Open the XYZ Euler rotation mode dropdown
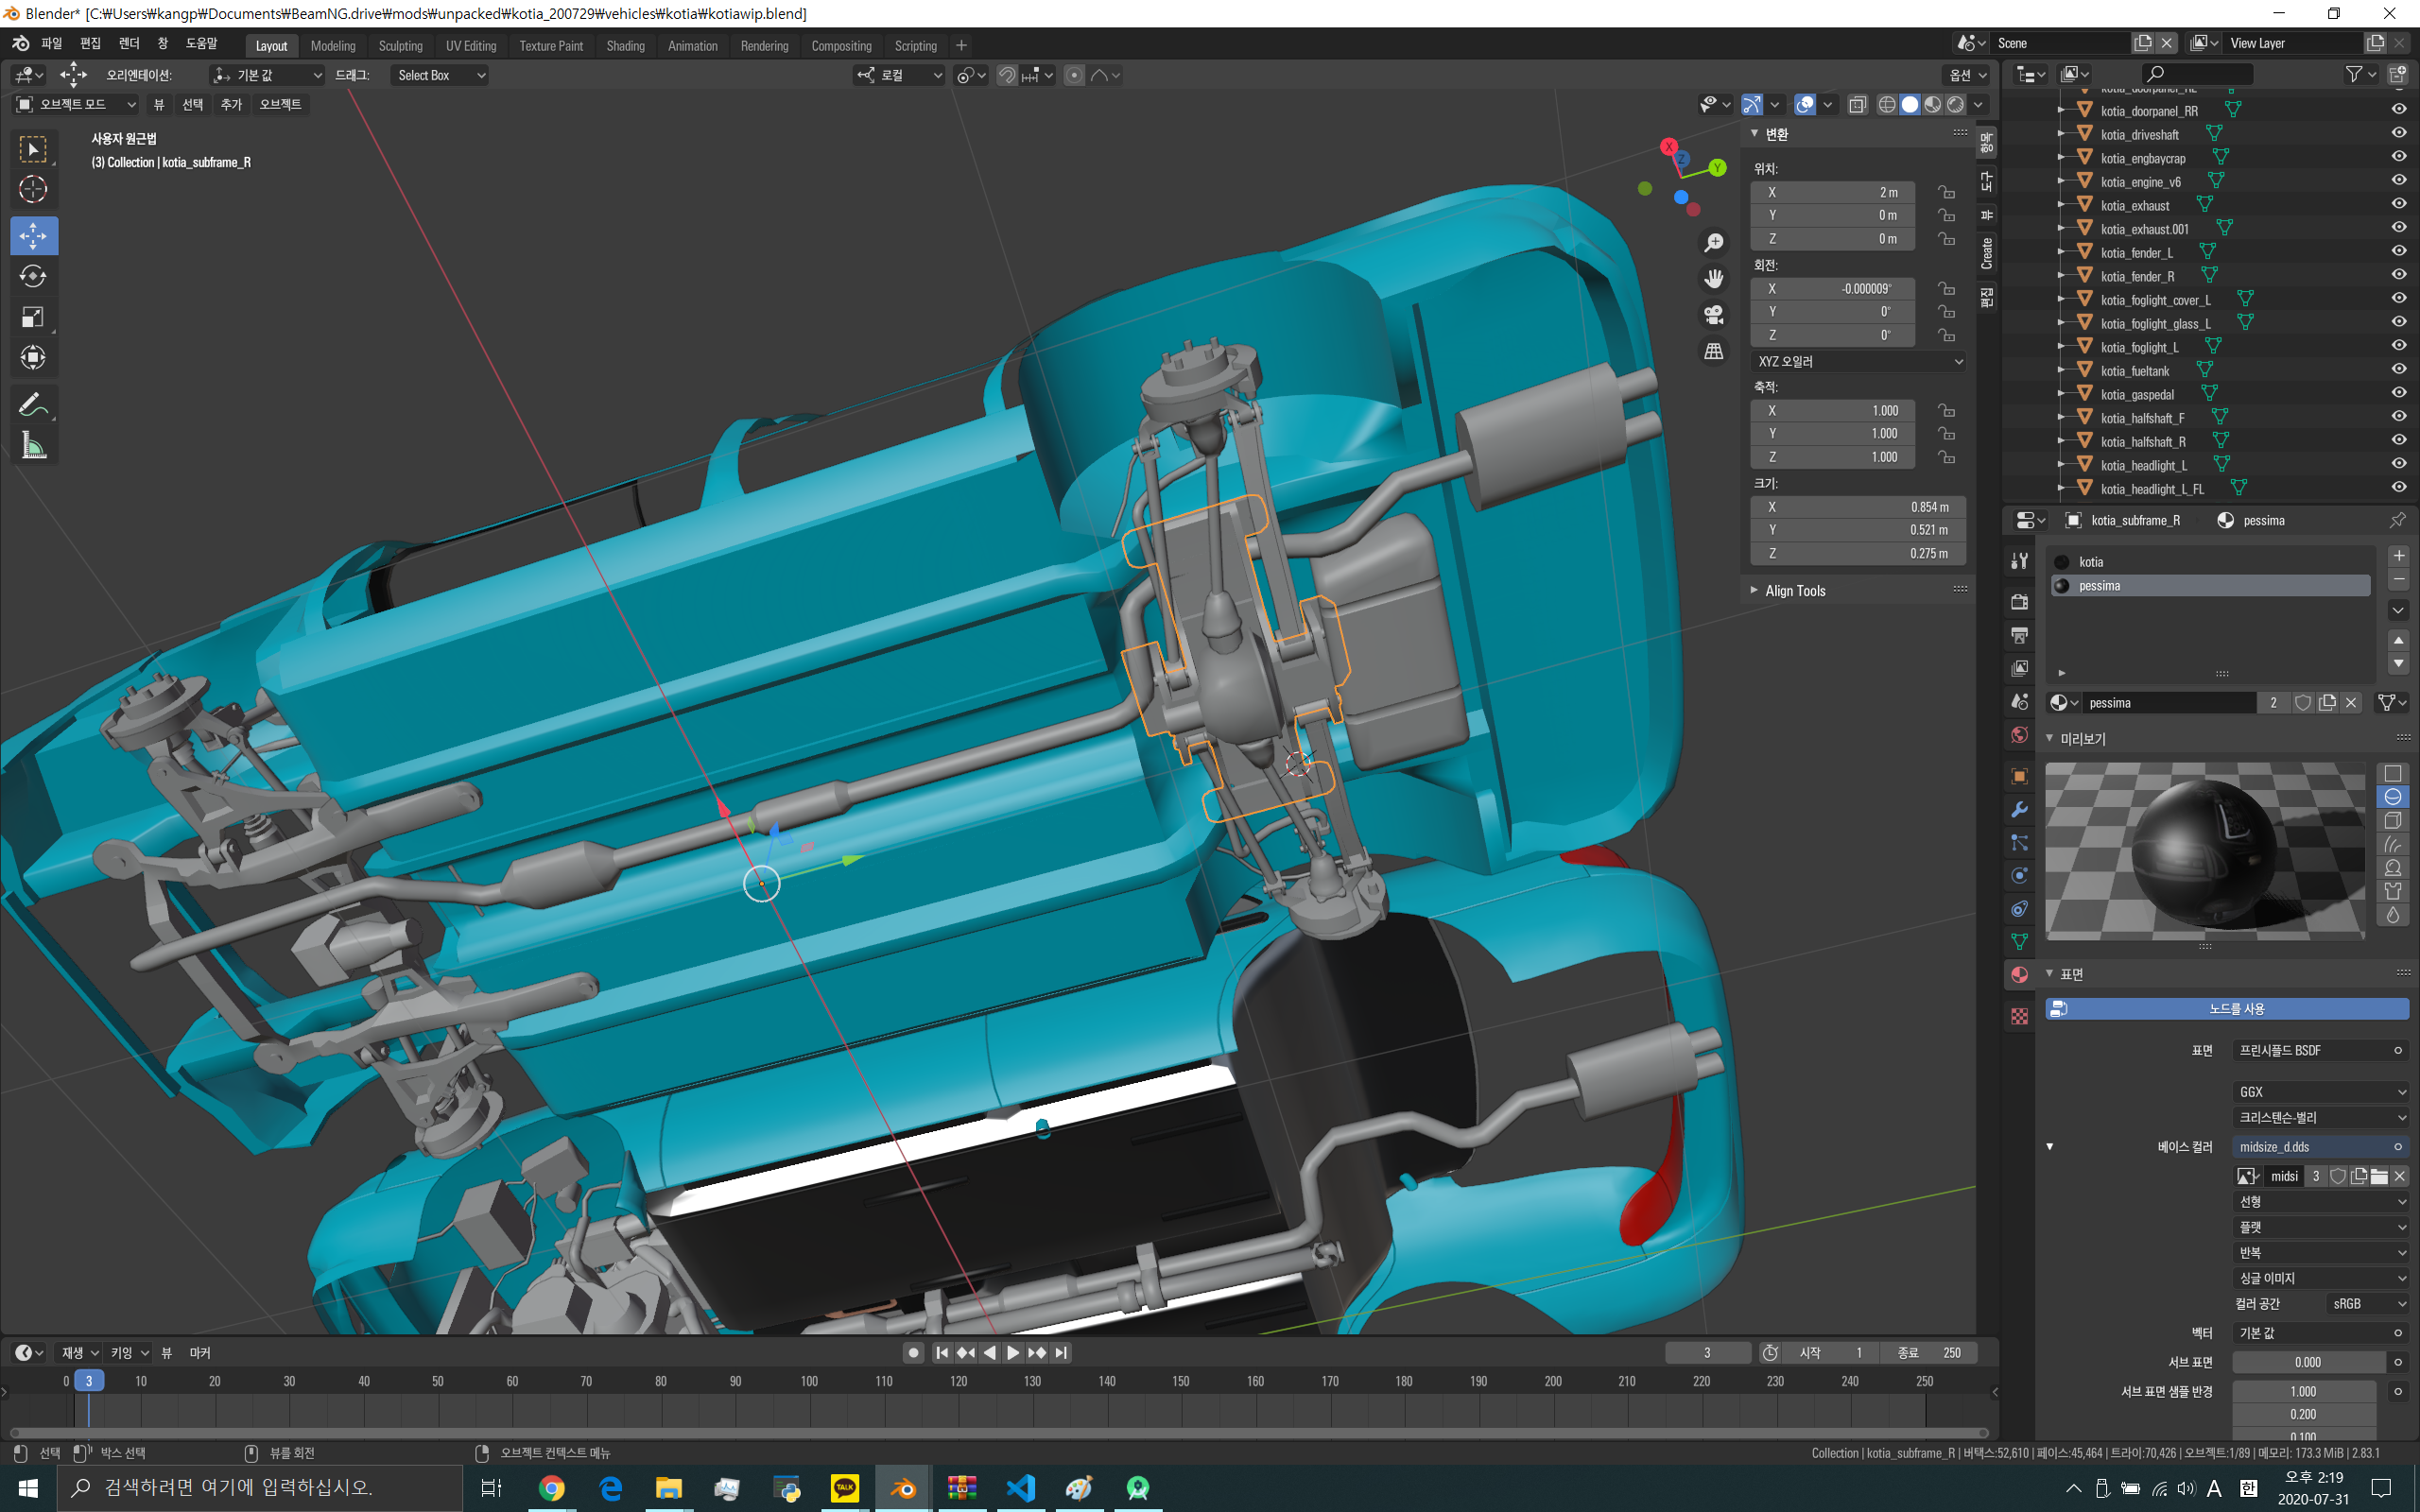Image resolution: width=2420 pixels, height=1512 pixels. pos(1858,361)
